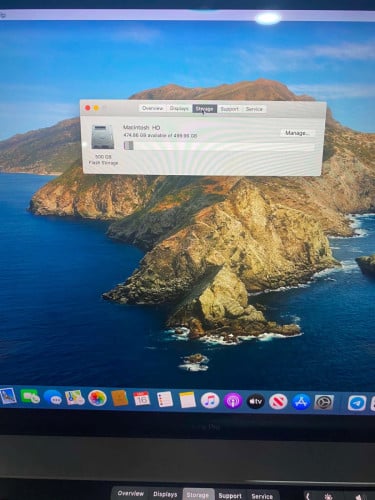
Task: Open App Store from the Dock
Action: 301,402
